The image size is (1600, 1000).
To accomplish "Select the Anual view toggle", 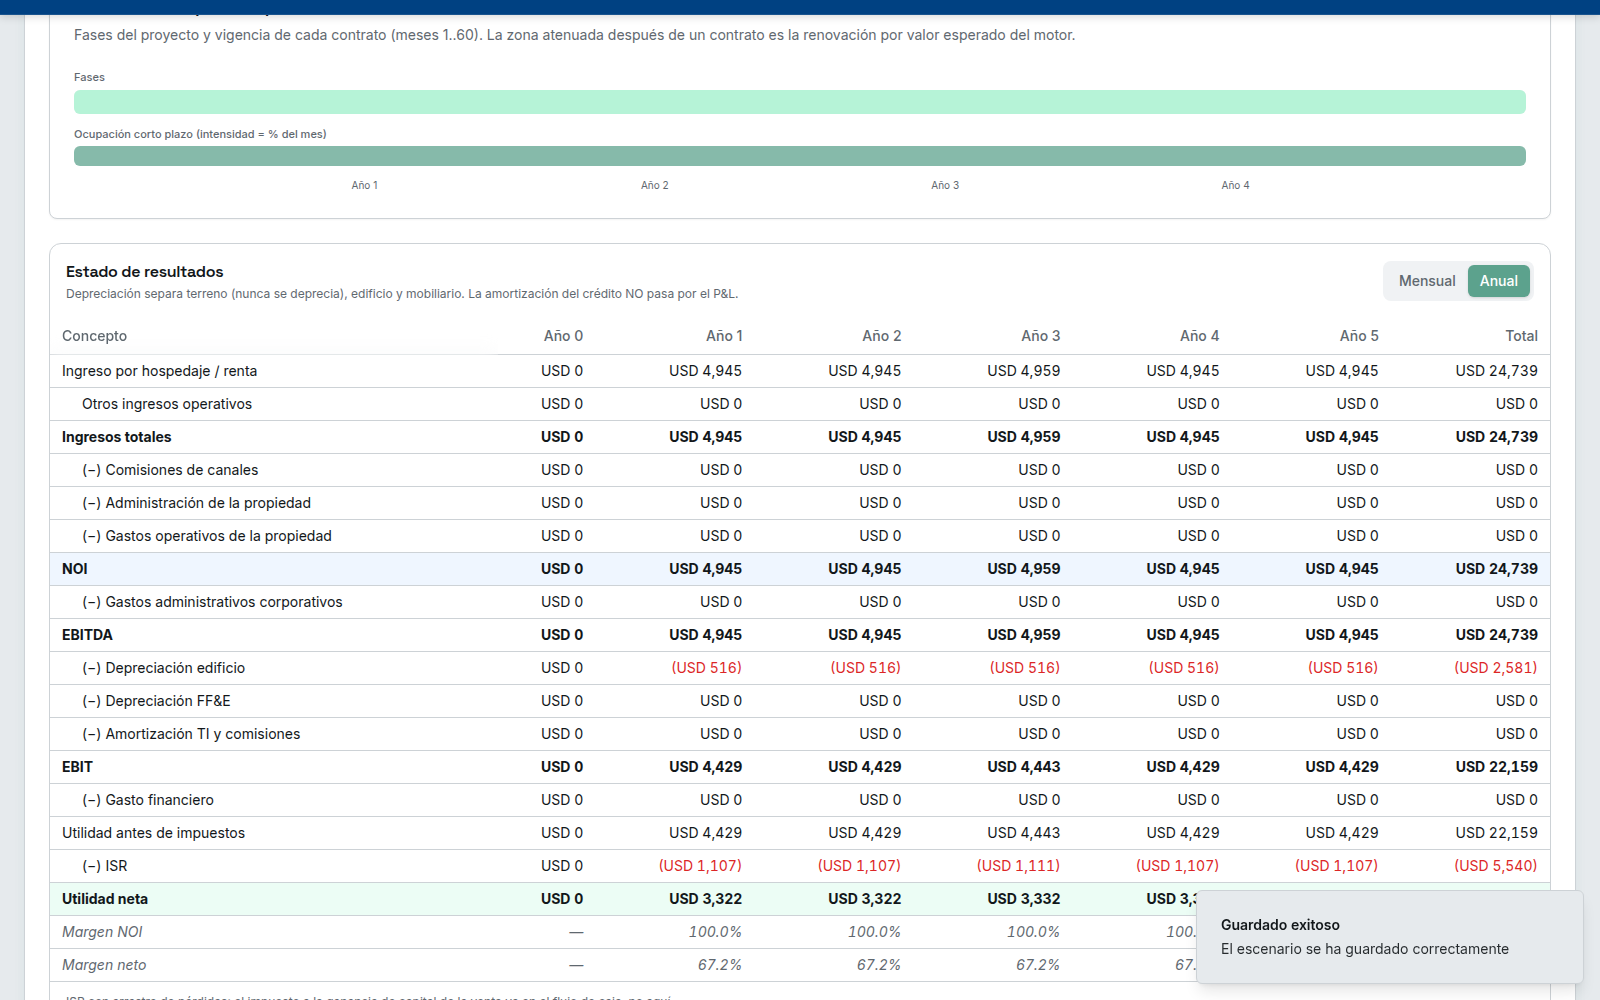I will [x=1498, y=281].
